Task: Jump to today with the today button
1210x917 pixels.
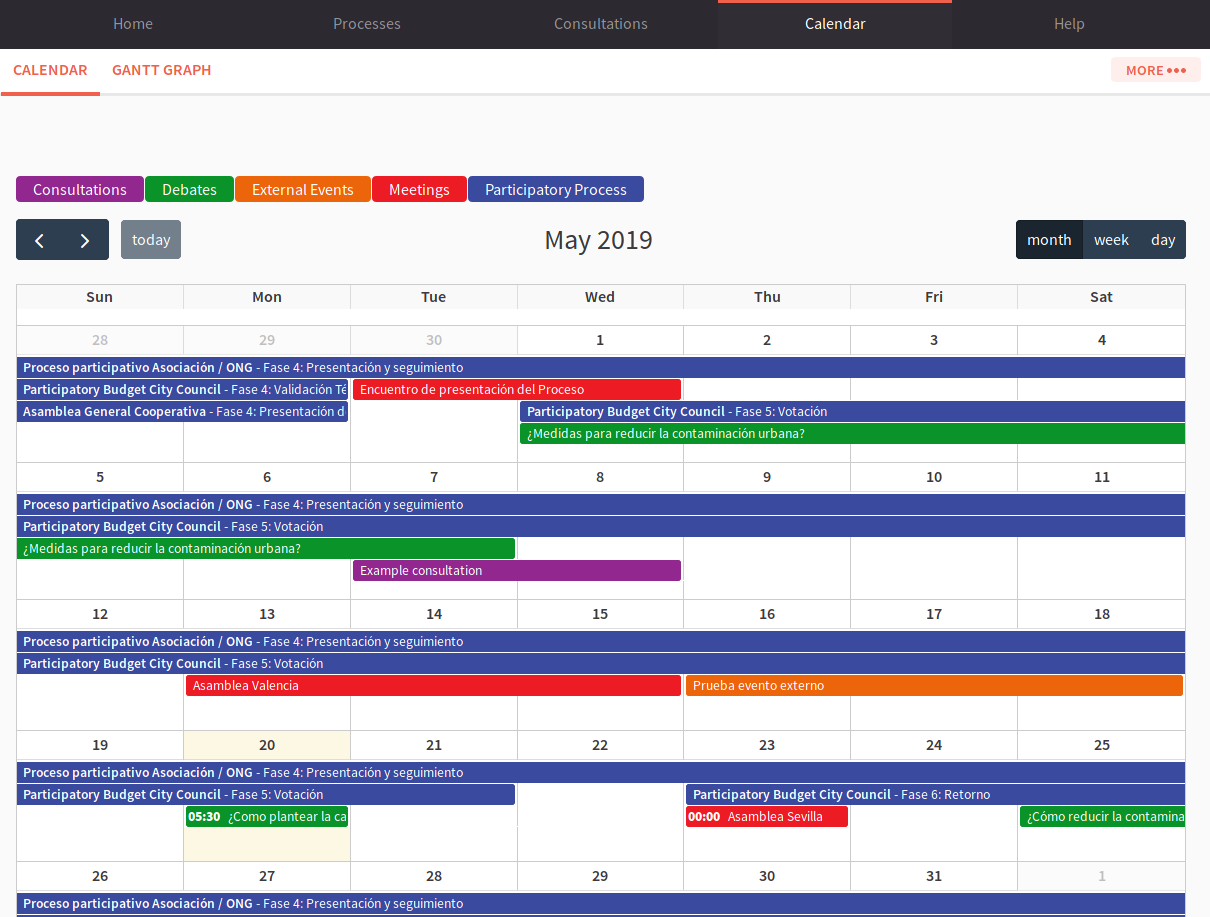Action: (150, 239)
